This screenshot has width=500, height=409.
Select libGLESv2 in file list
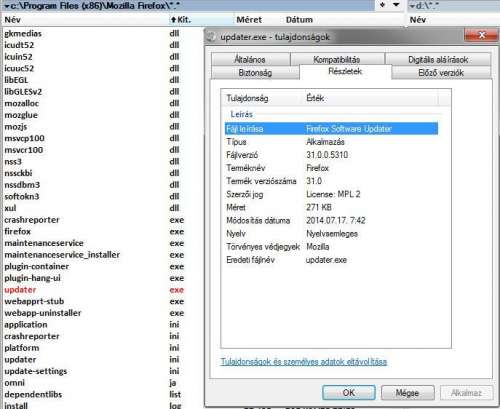pyautogui.click(x=23, y=92)
